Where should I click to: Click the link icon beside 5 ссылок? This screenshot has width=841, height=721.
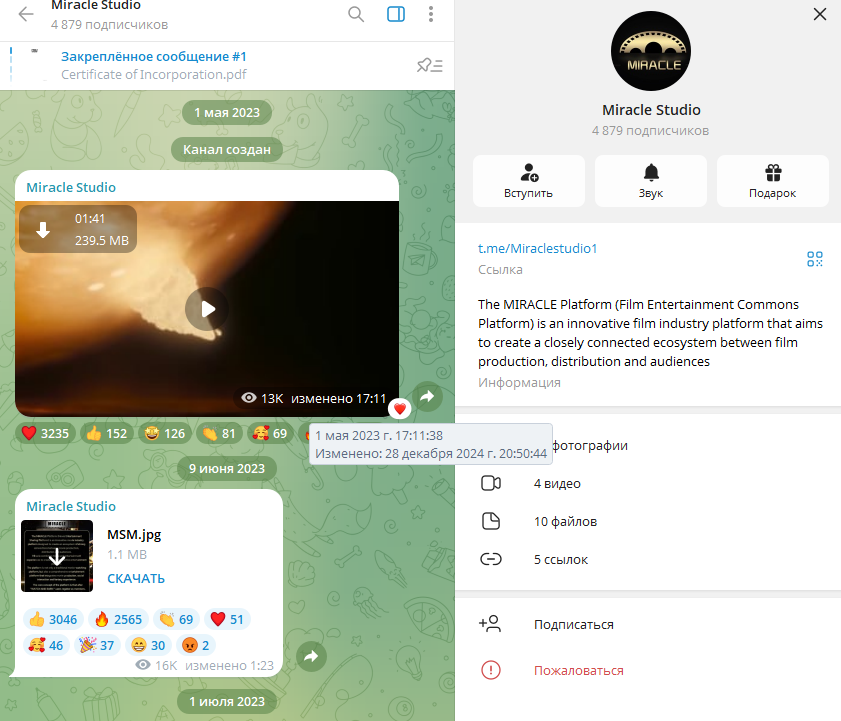tap(491, 560)
